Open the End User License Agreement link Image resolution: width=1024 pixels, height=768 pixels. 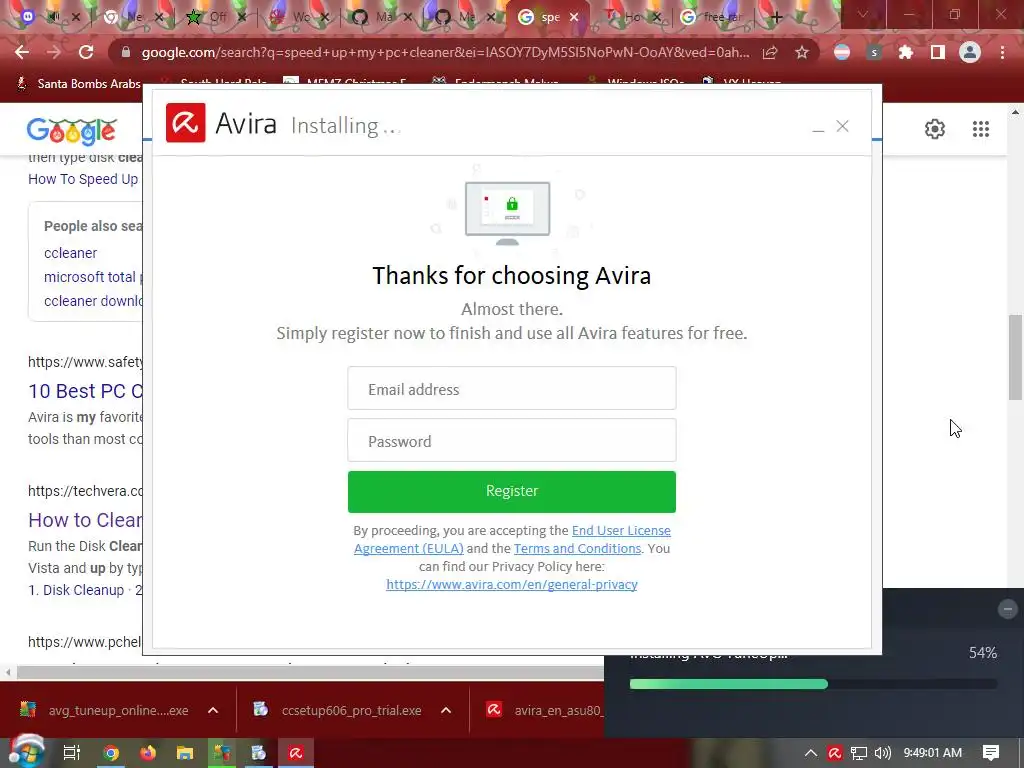pos(621,530)
